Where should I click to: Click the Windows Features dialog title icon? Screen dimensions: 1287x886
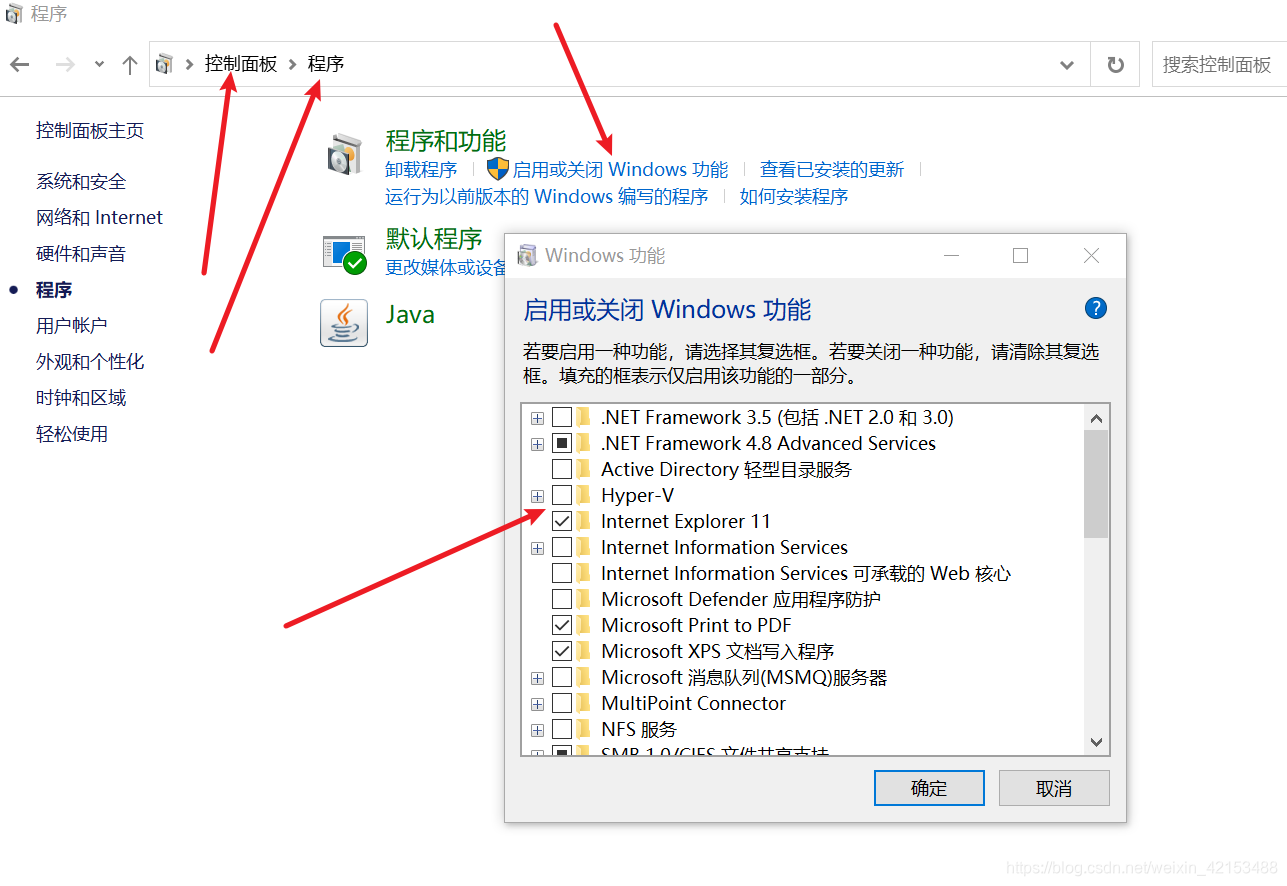527,256
